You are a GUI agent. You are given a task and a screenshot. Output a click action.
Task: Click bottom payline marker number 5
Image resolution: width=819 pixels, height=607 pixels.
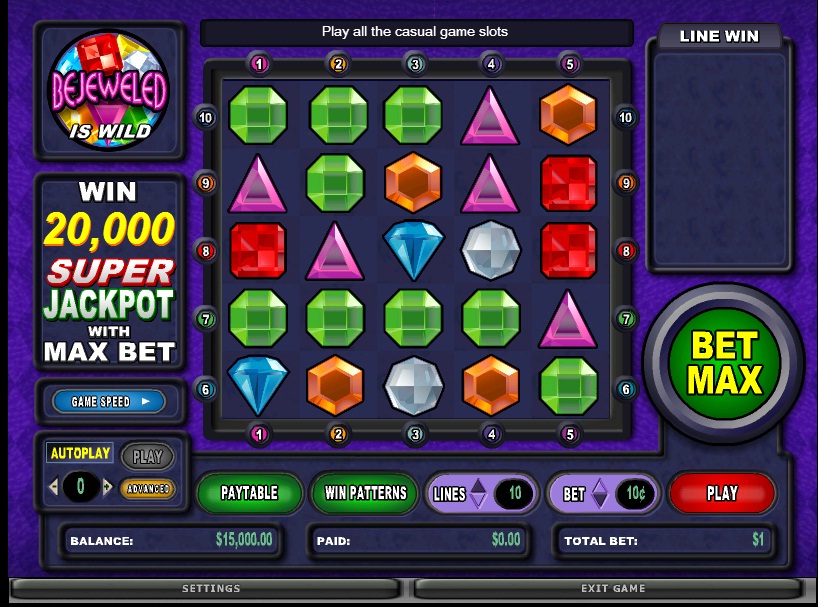(x=570, y=434)
